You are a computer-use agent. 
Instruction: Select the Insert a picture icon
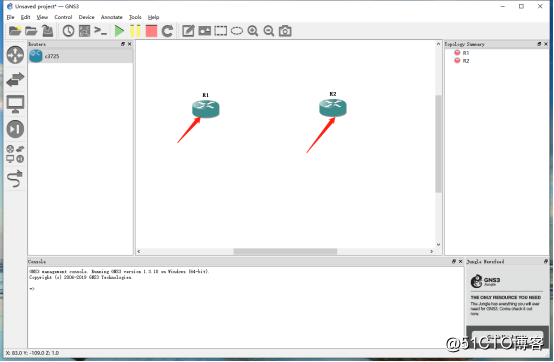point(205,31)
